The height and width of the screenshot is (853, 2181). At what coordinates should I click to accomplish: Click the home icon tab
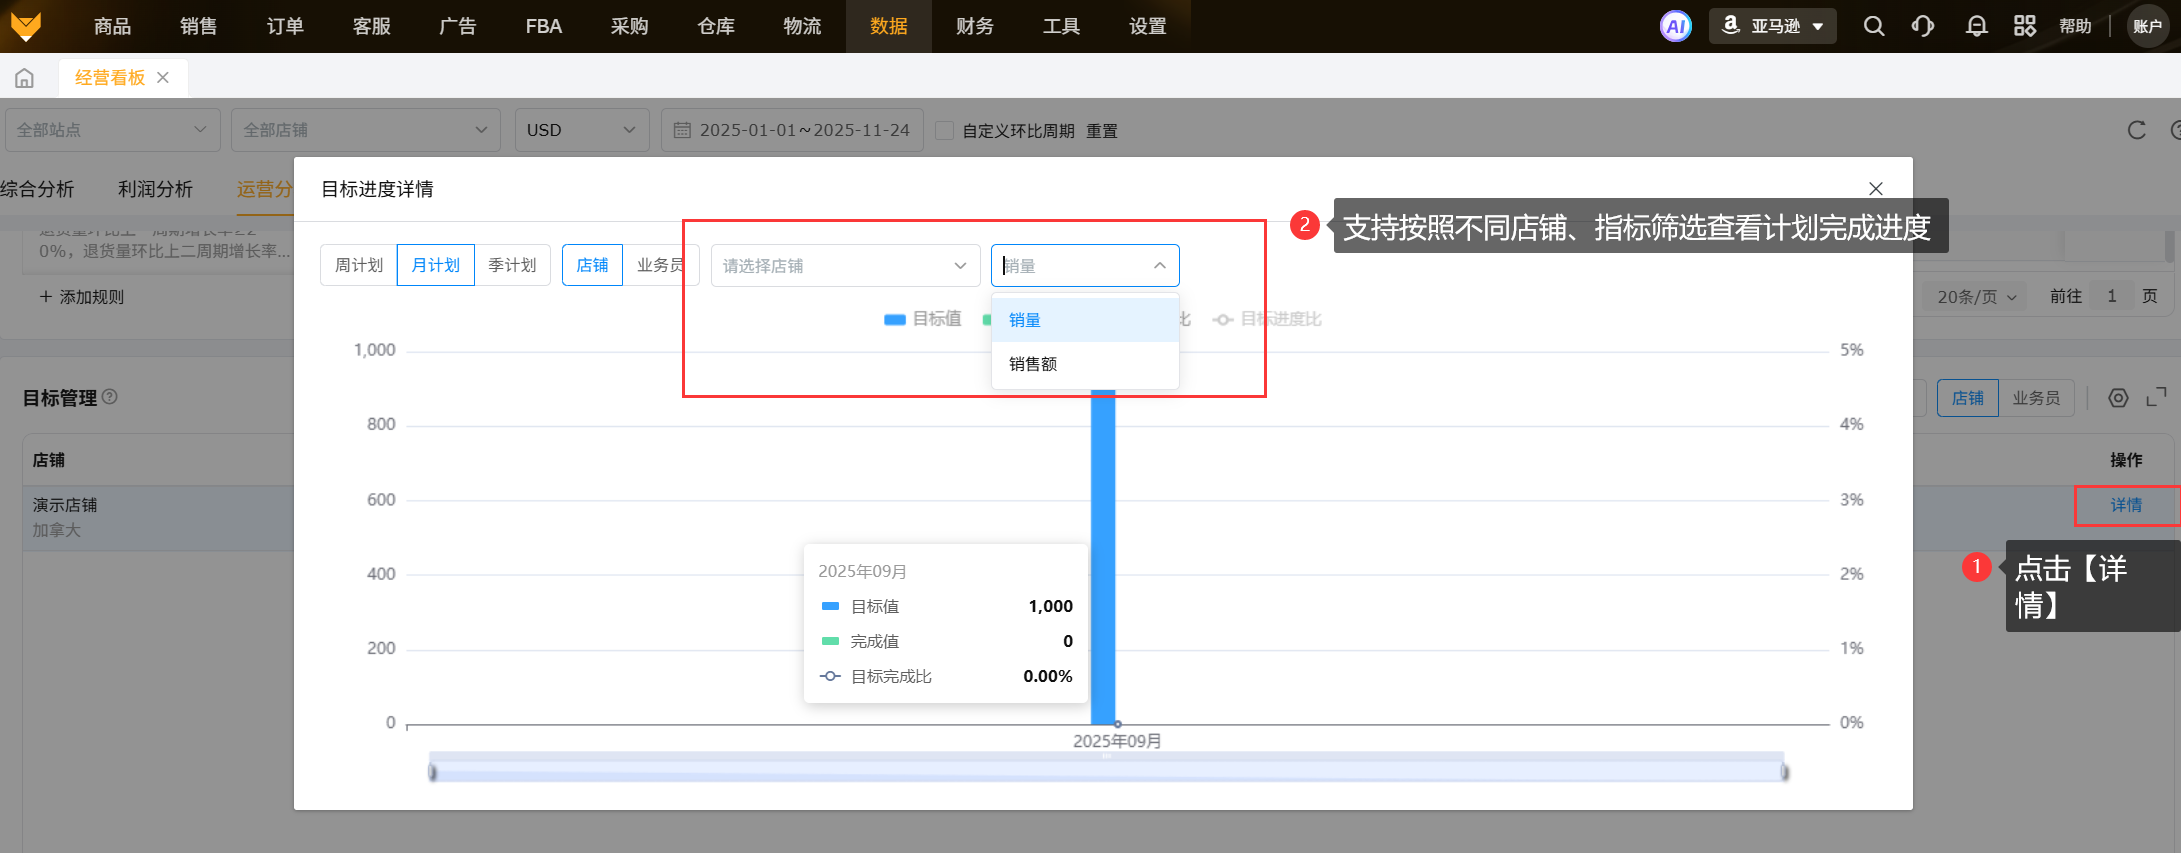click(x=25, y=78)
